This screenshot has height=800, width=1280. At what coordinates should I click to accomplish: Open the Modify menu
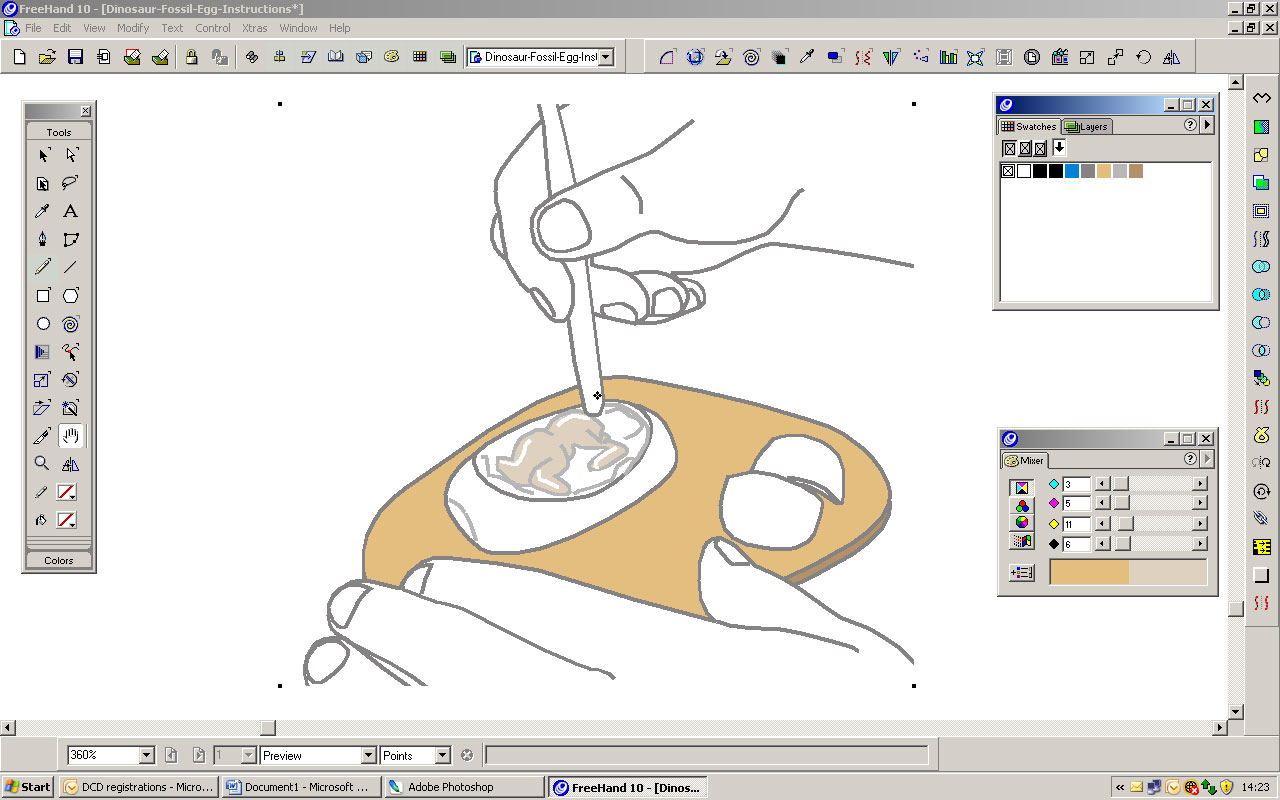[x=133, y=28]
